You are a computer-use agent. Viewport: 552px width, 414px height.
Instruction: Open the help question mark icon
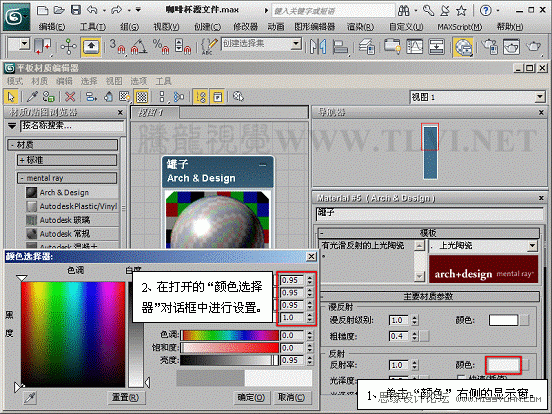click(x=485, y=11)
